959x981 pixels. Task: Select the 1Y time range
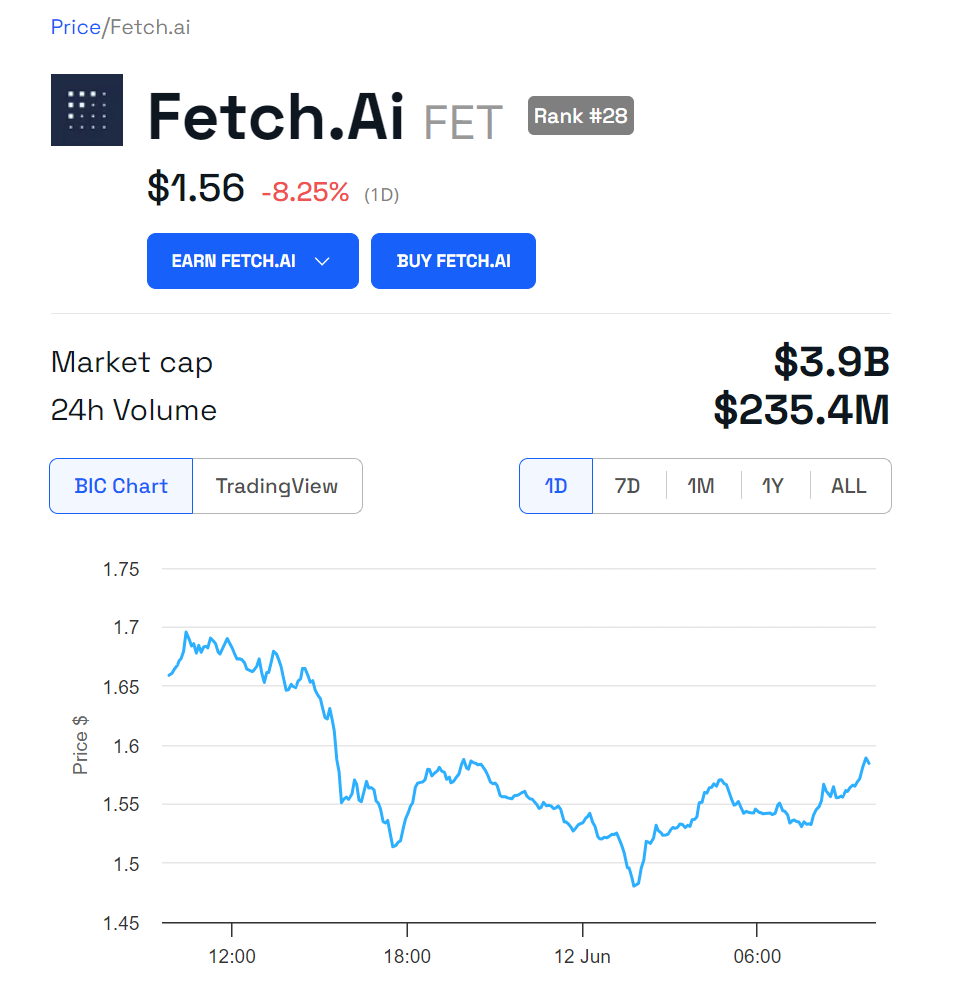[773, 486]
